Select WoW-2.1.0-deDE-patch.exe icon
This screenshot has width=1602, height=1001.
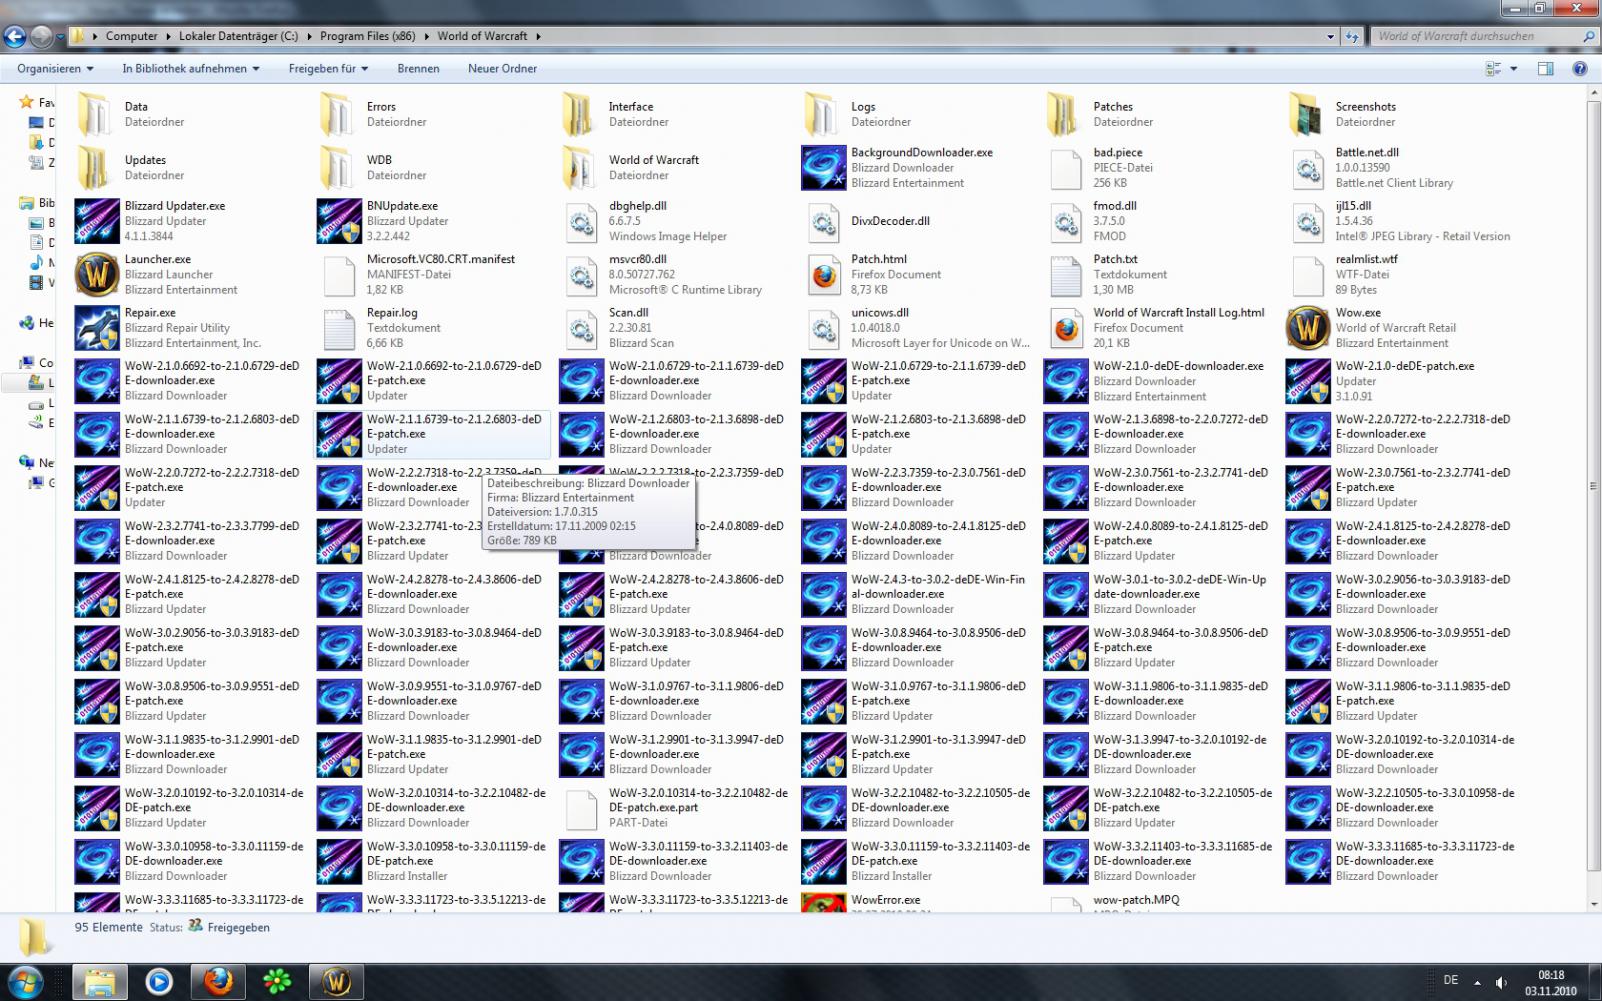[x=1308, y=381]
